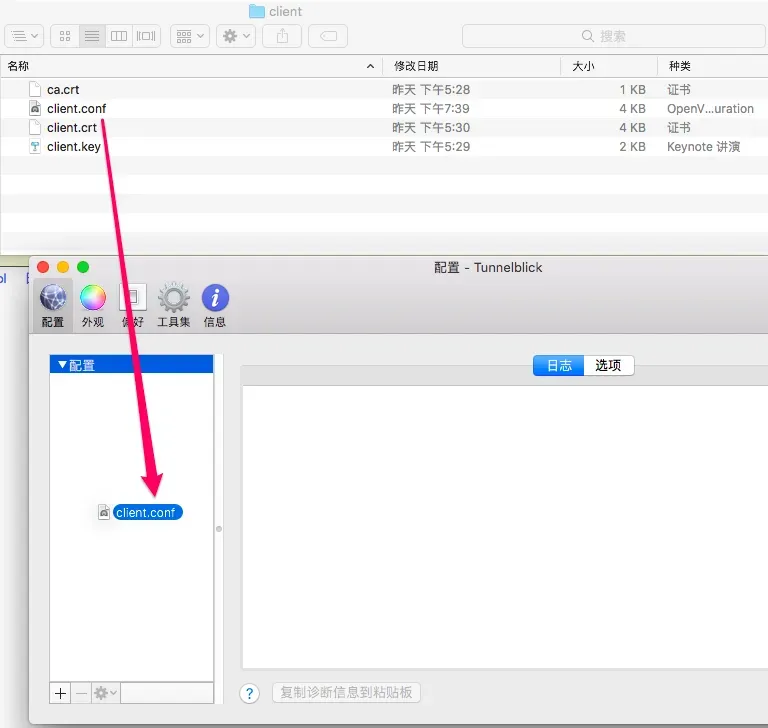Click the Finder share toolbar button
This screenshot has height=728, width=768.
click(x=282, y=36)
